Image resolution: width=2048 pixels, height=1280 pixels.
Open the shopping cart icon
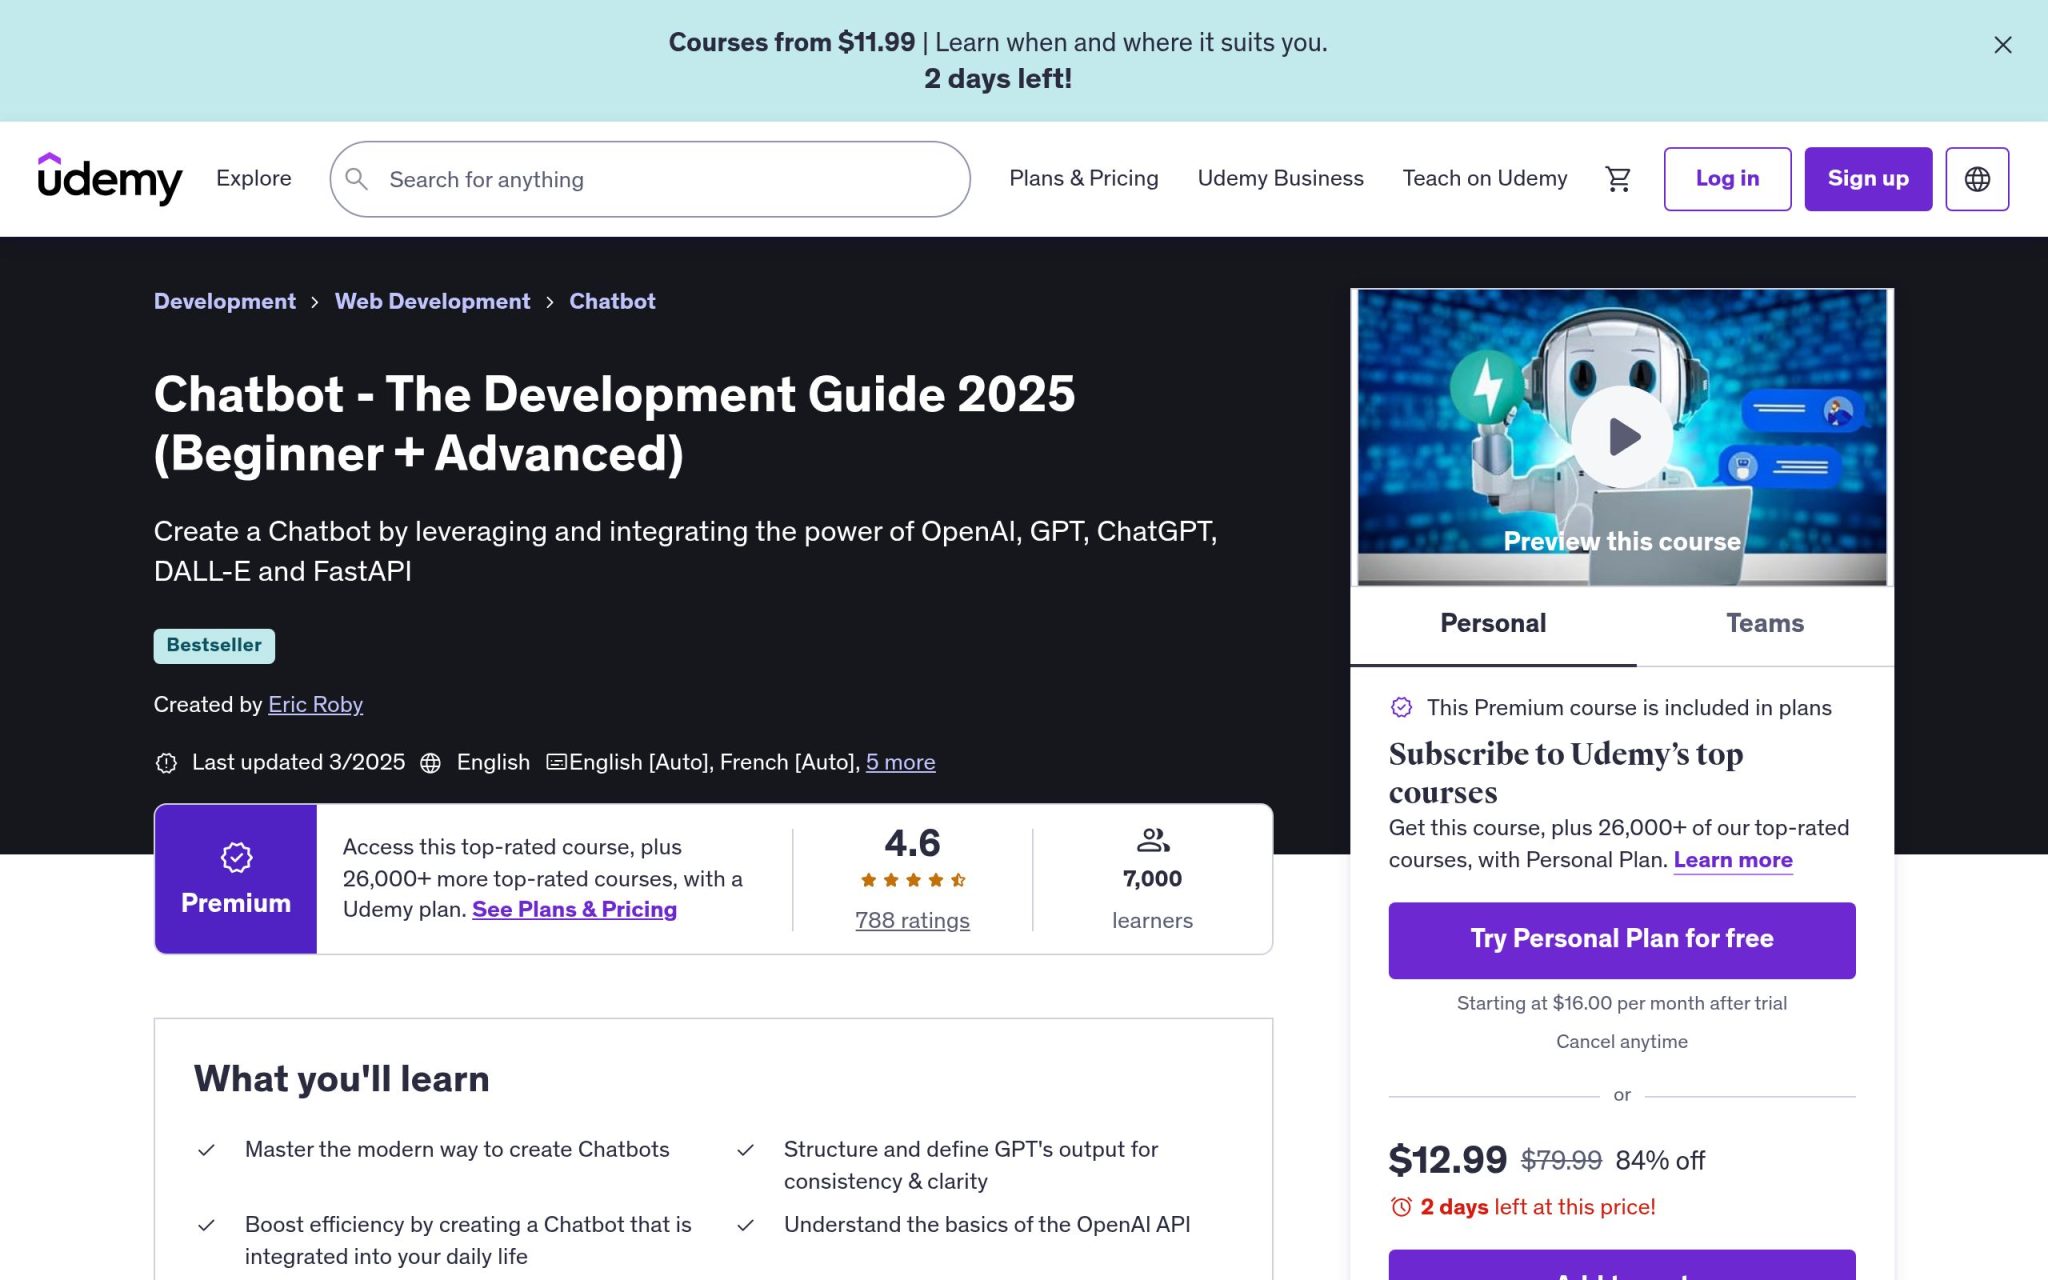tap(1618, 179)
